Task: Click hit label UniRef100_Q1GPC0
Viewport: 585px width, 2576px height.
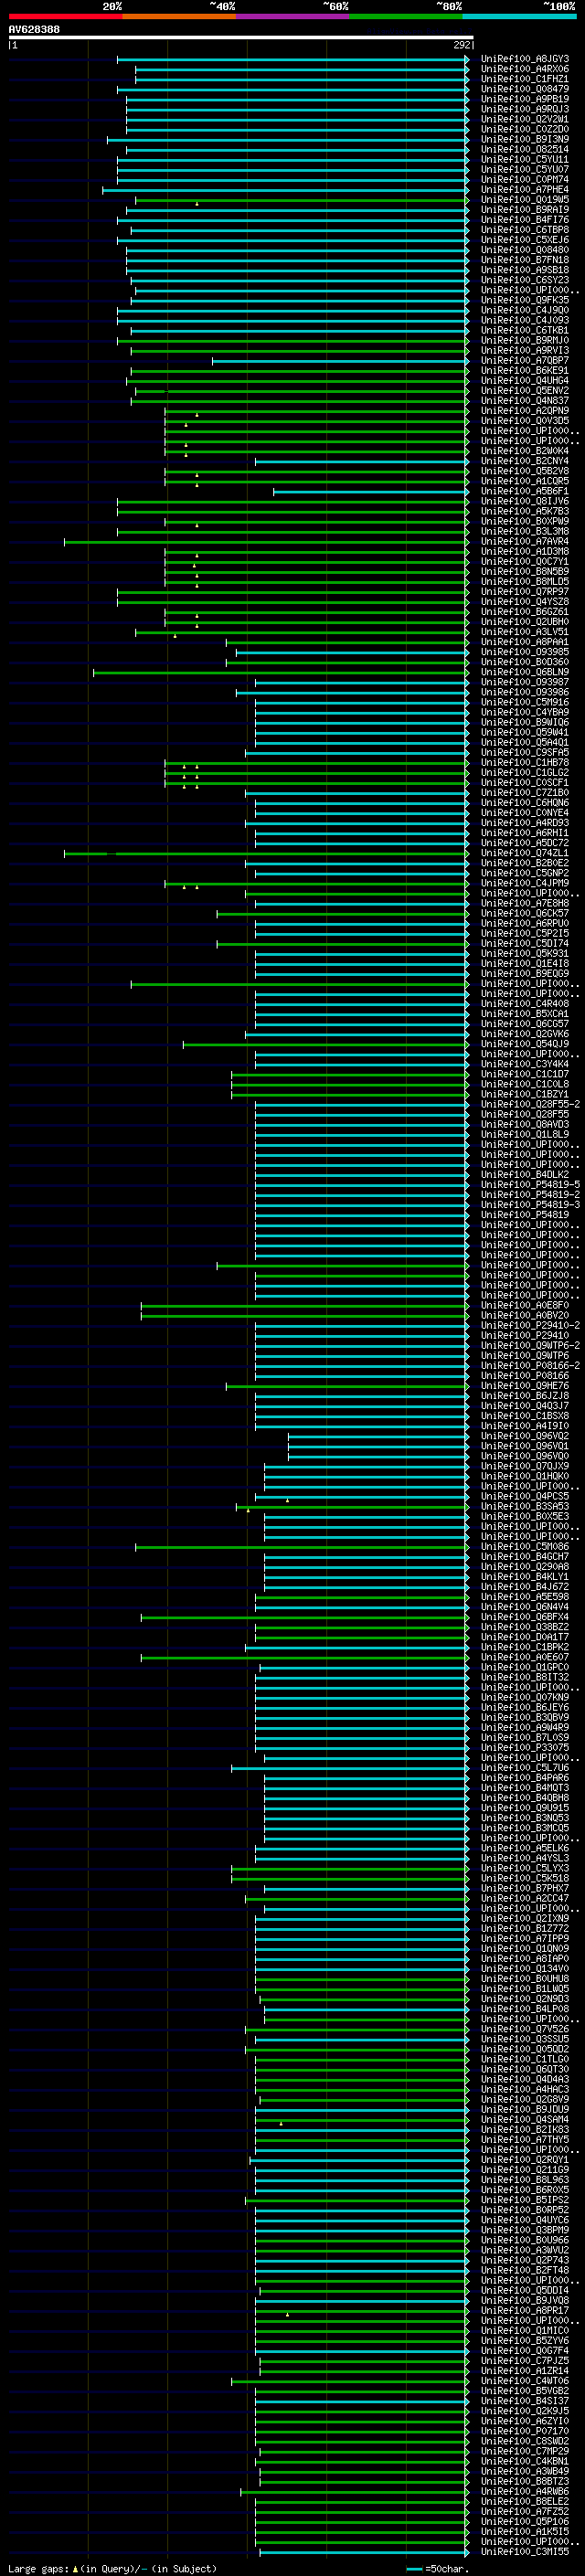Action: [525, 1667]
